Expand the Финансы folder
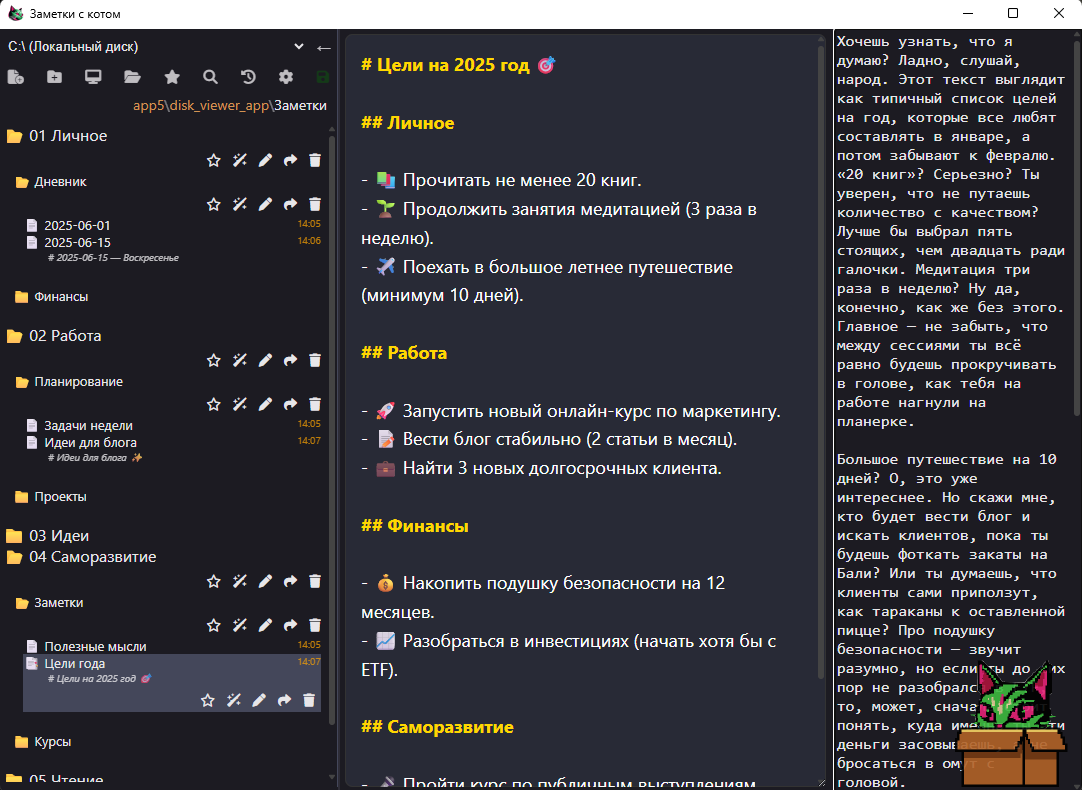Screen dimensions: 1082x790 click(x=61, y=297)
